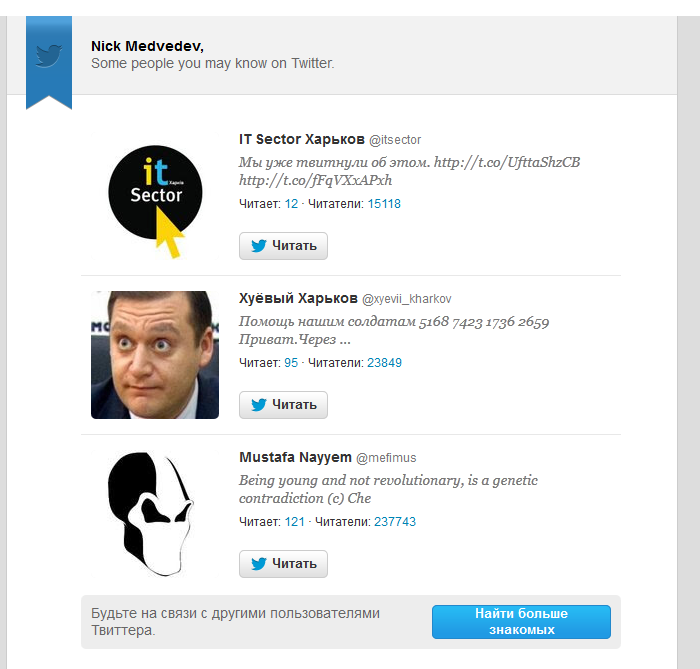Click the following count 95 link

pos(291,363)
